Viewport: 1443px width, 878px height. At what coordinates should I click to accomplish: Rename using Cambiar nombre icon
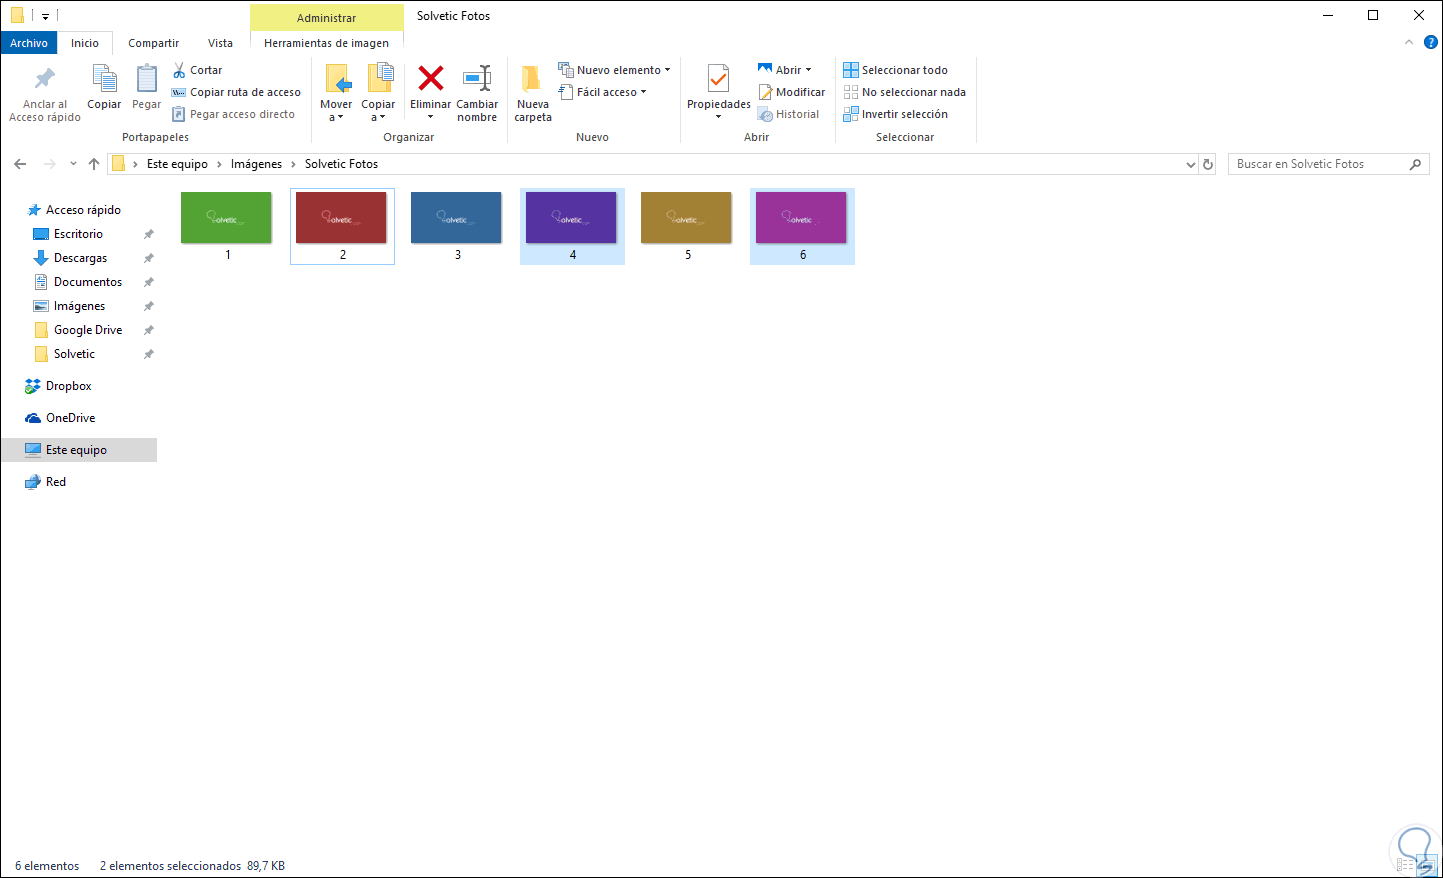click(x=477, y=78)
